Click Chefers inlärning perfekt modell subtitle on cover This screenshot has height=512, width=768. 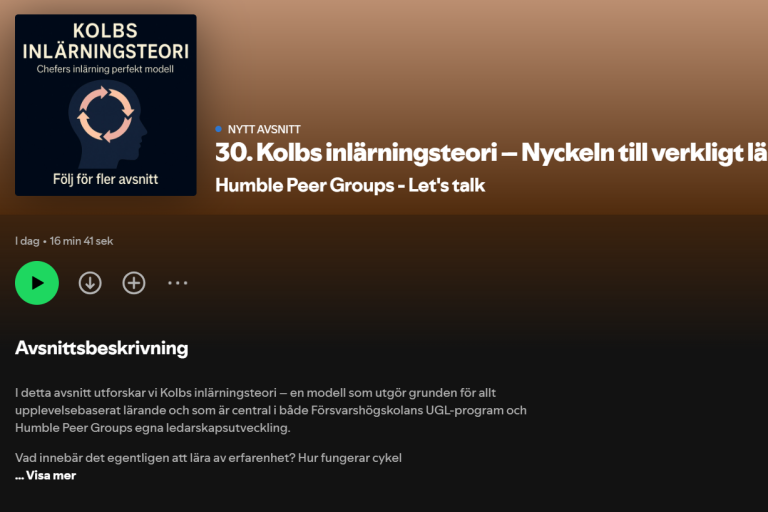[105, 69]
